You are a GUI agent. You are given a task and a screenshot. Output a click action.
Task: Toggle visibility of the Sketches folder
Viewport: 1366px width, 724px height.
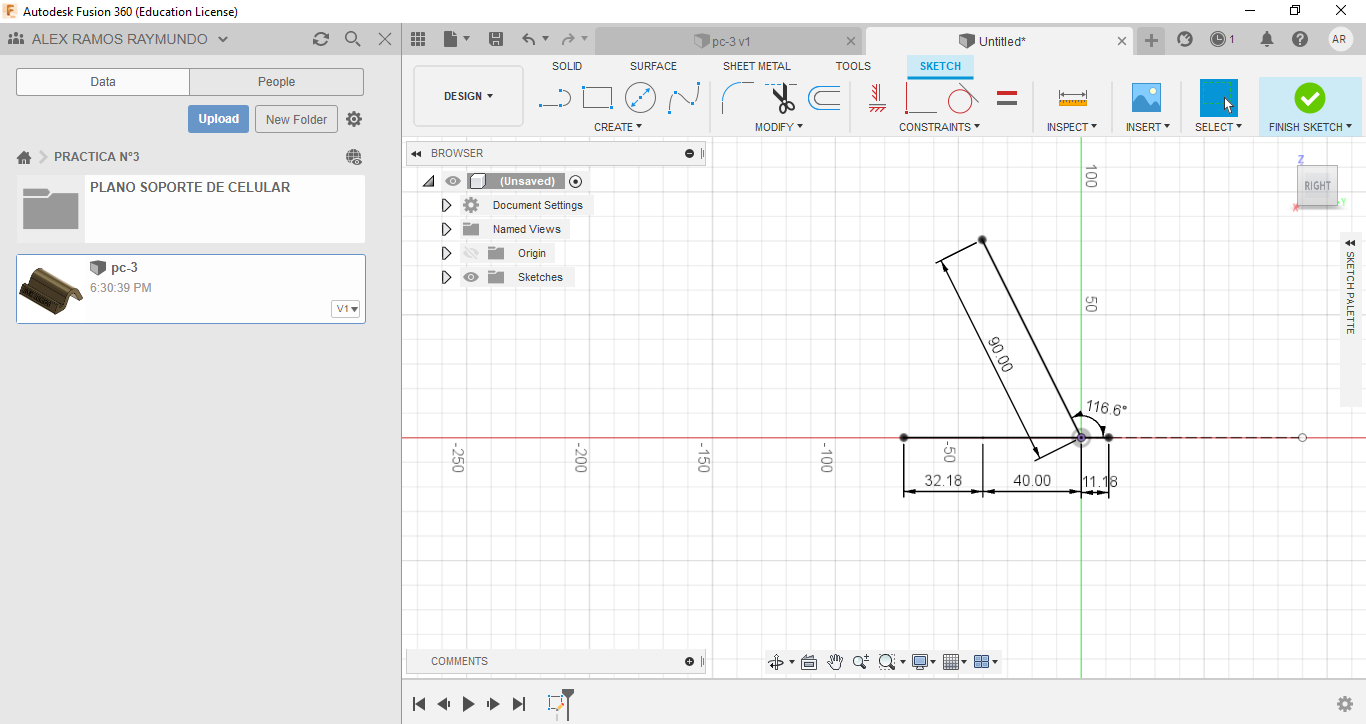pos(471,277)
